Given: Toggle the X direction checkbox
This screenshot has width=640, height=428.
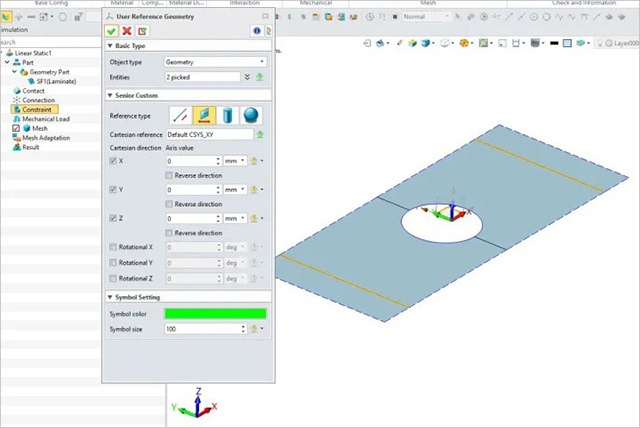Looking at the screenshot, I should [113, 161].
